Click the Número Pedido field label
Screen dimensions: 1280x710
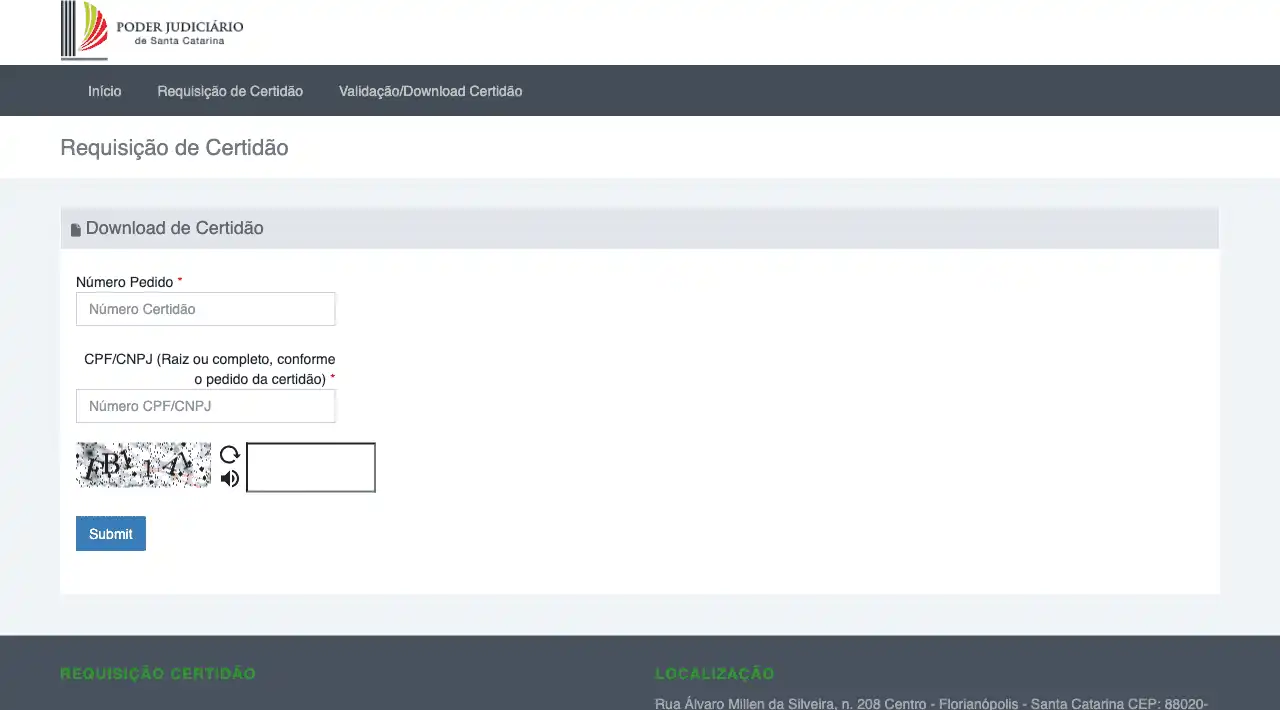tap(125, 282)
